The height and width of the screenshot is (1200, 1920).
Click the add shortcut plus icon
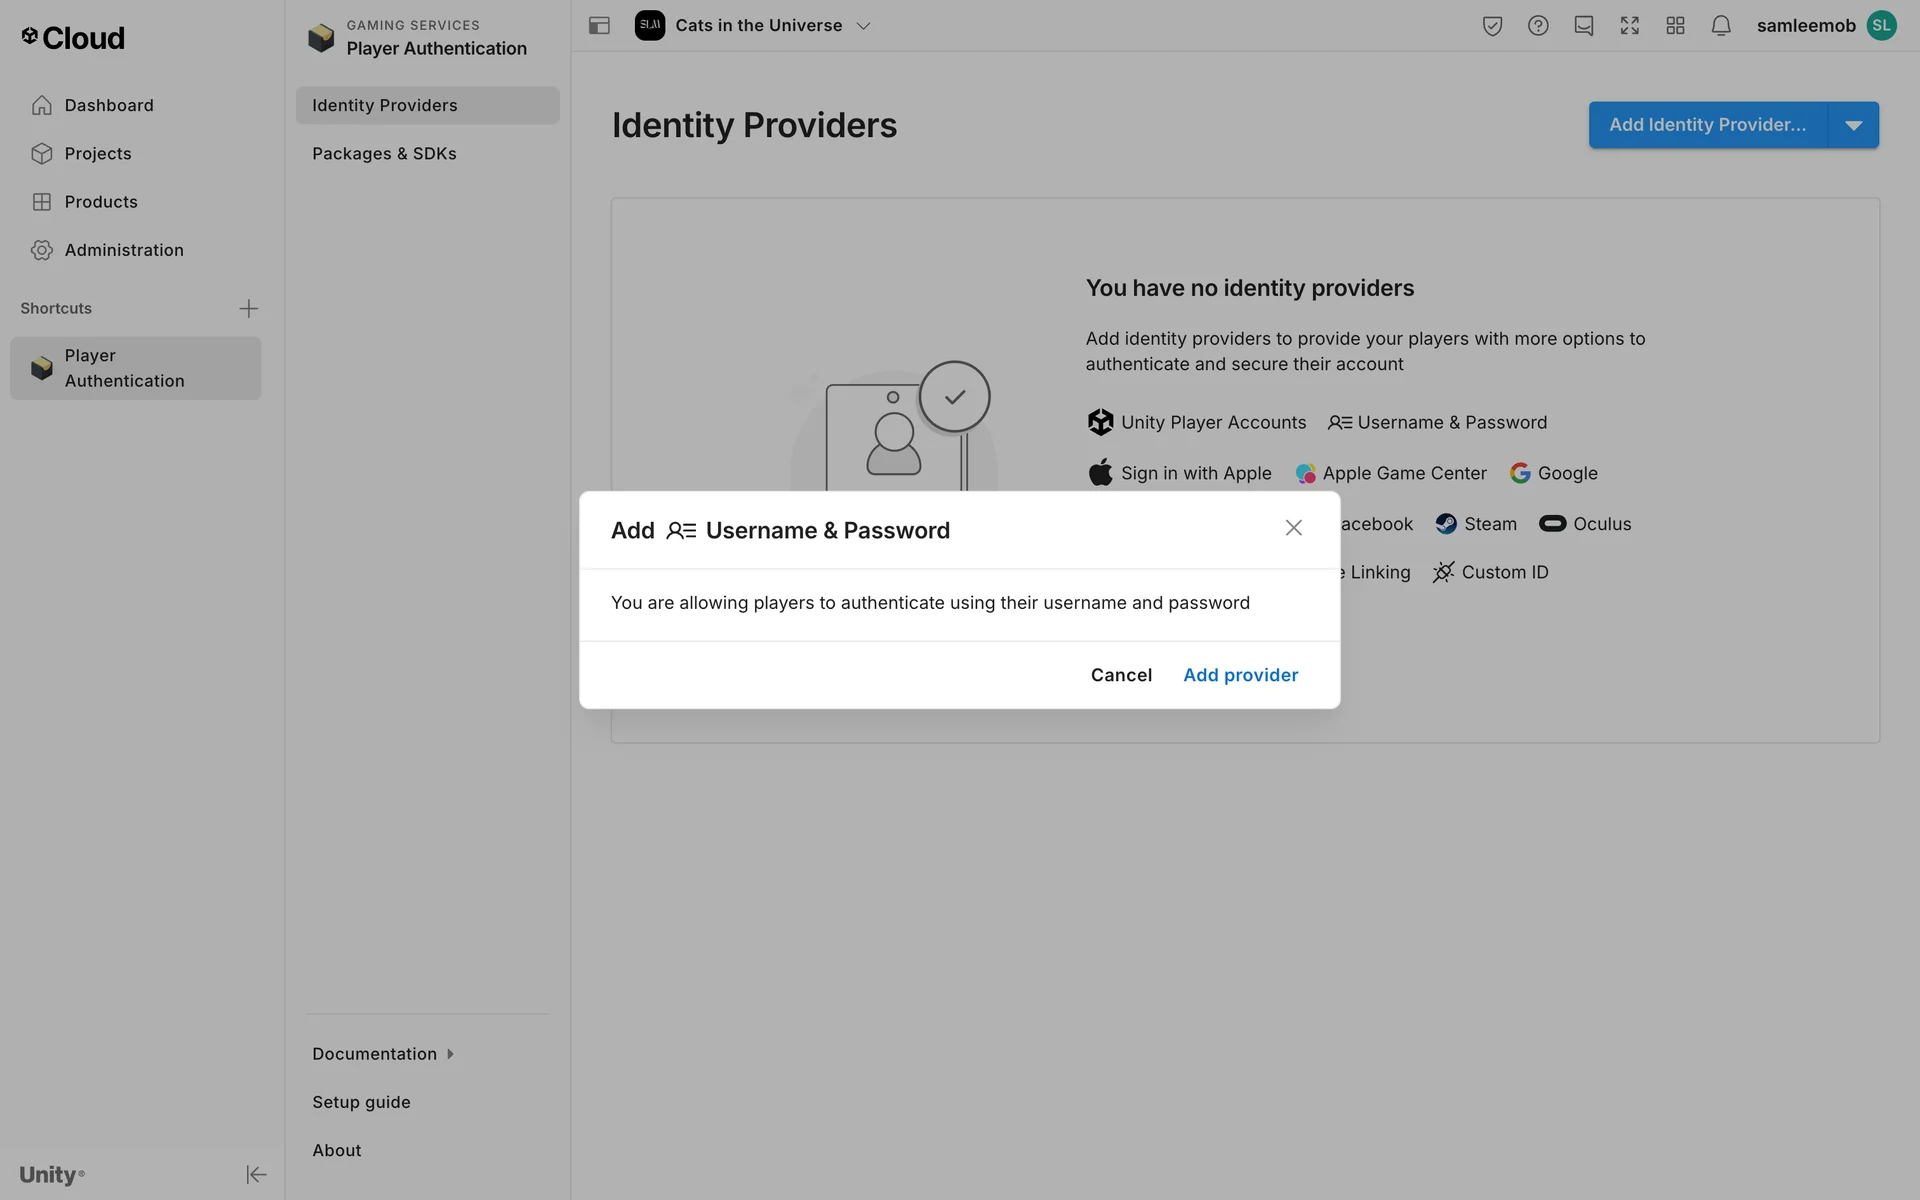[248, 308]
